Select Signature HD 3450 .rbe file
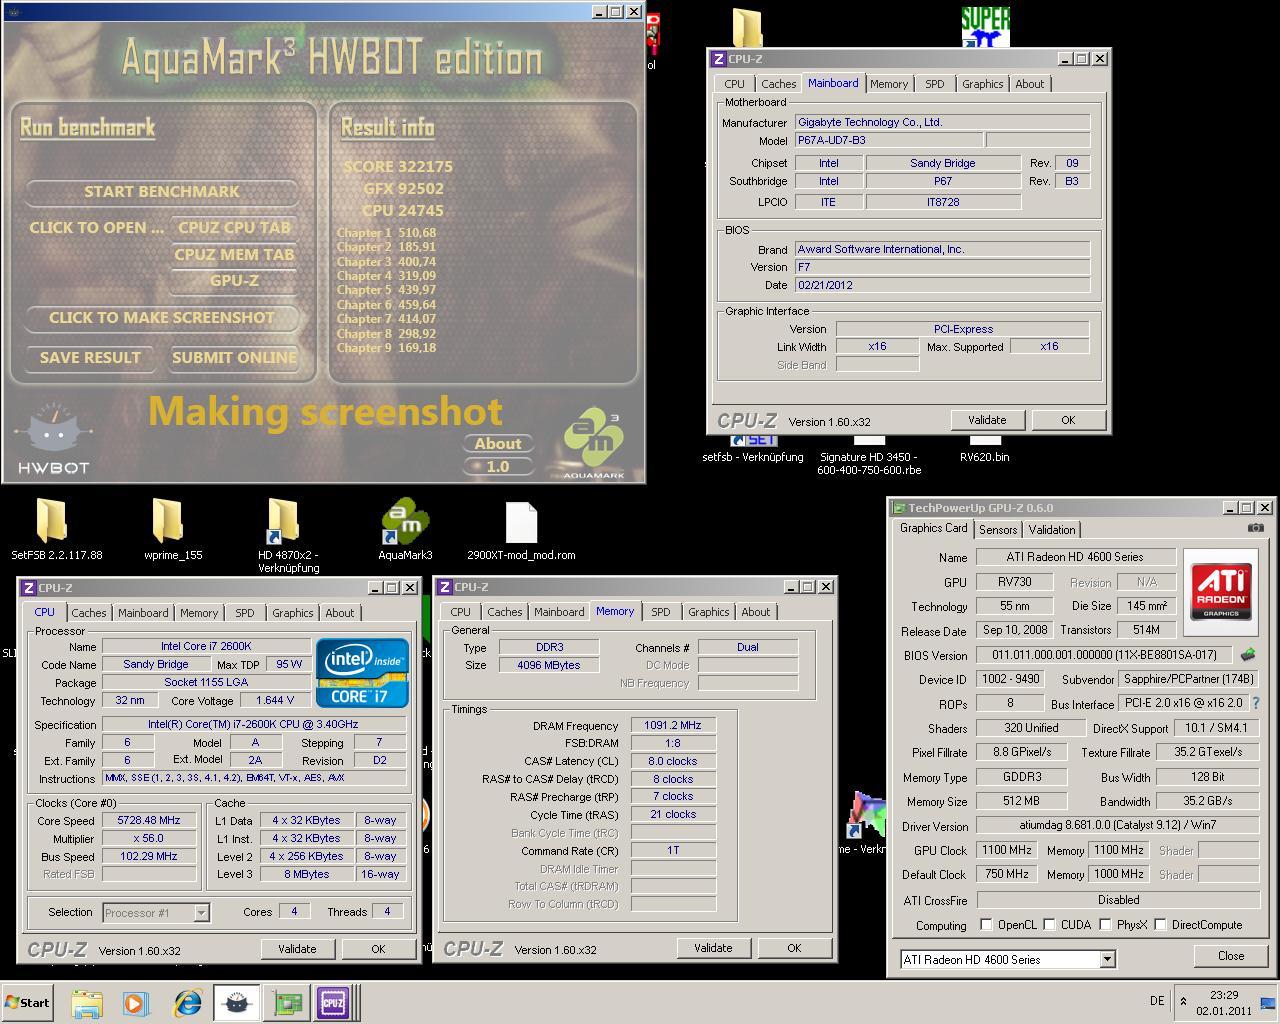The image size is (1280, 1024). (x=868, y=440)
